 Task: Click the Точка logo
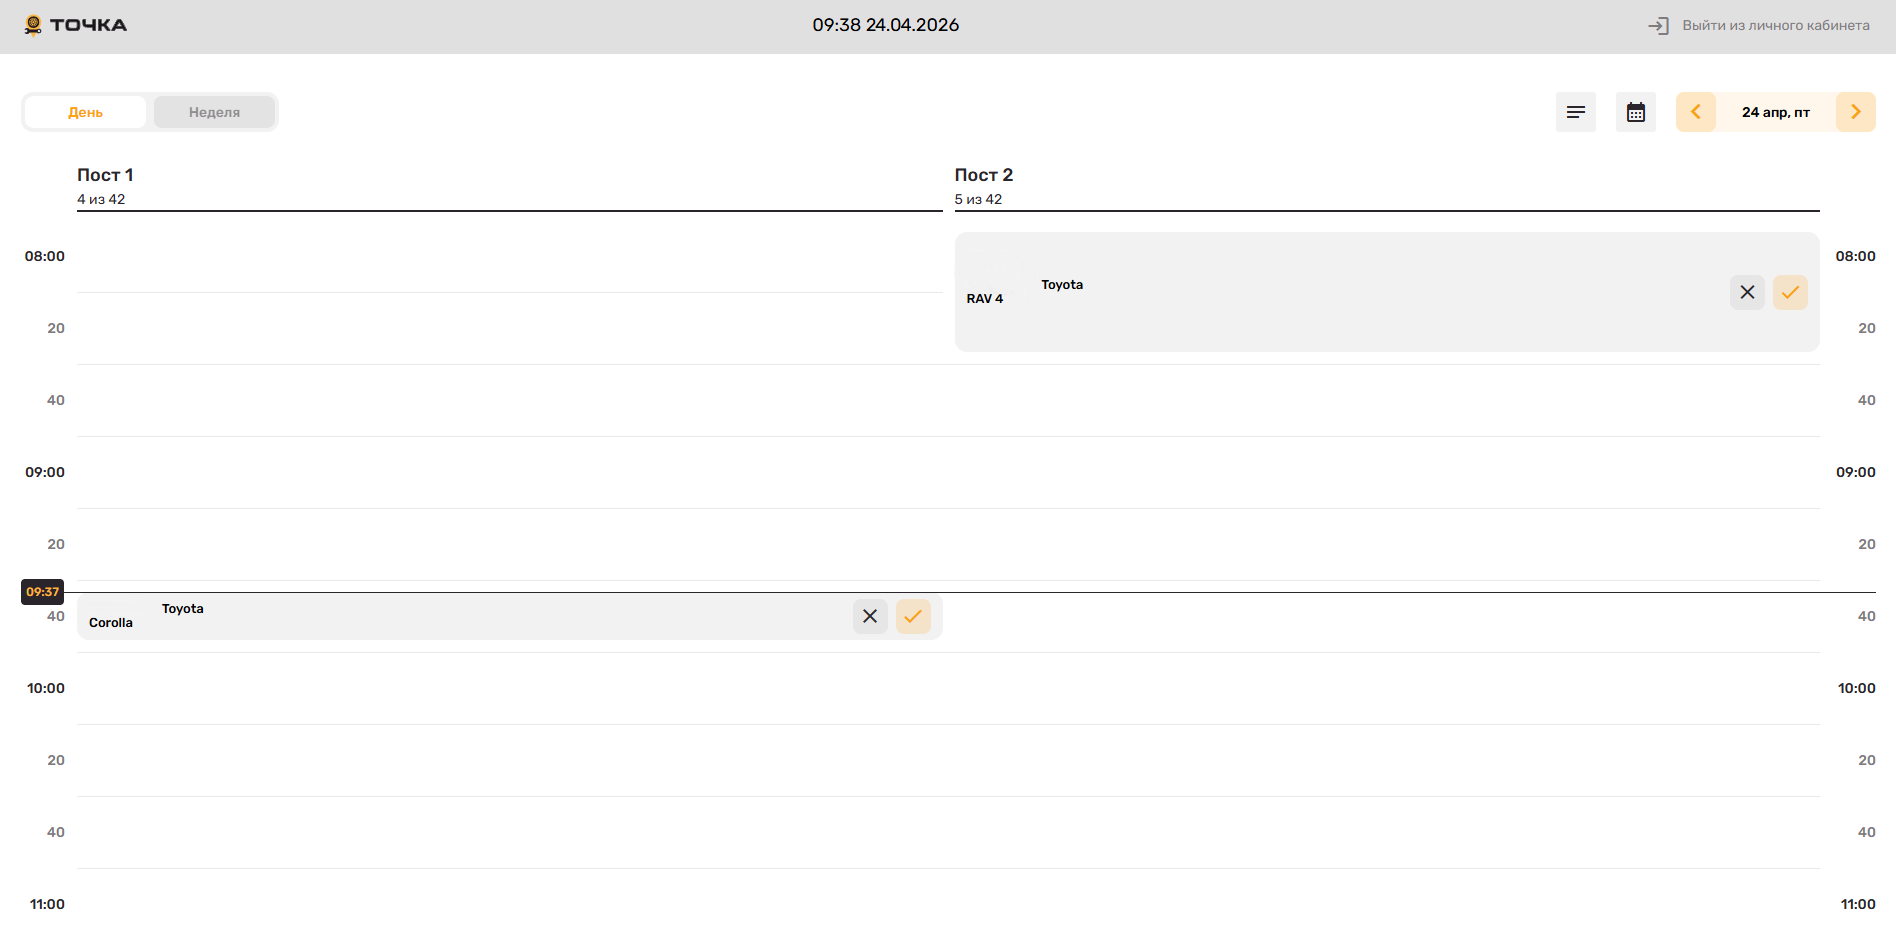click(x=76, y=25)
